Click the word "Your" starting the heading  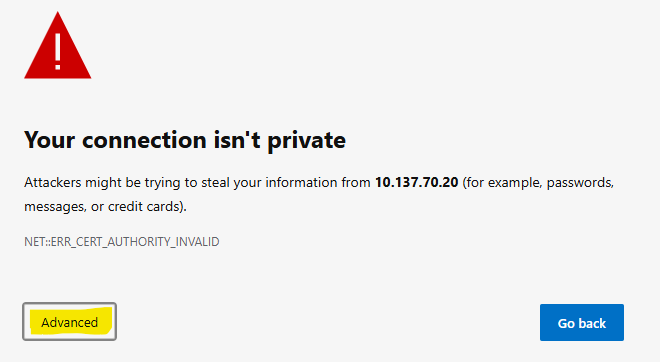tap(50, 140)
